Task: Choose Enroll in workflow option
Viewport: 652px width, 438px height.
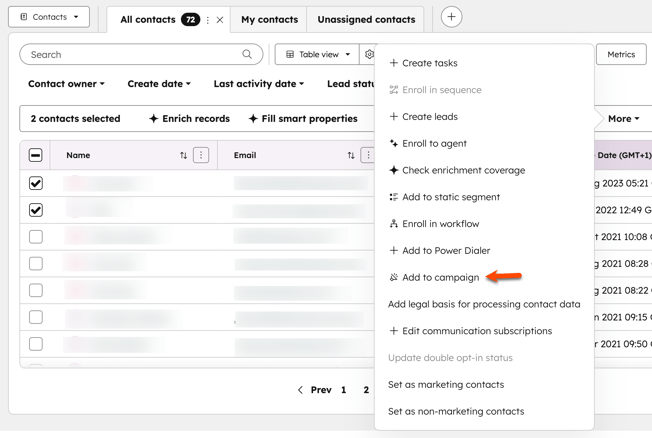Action: [434, 224]
